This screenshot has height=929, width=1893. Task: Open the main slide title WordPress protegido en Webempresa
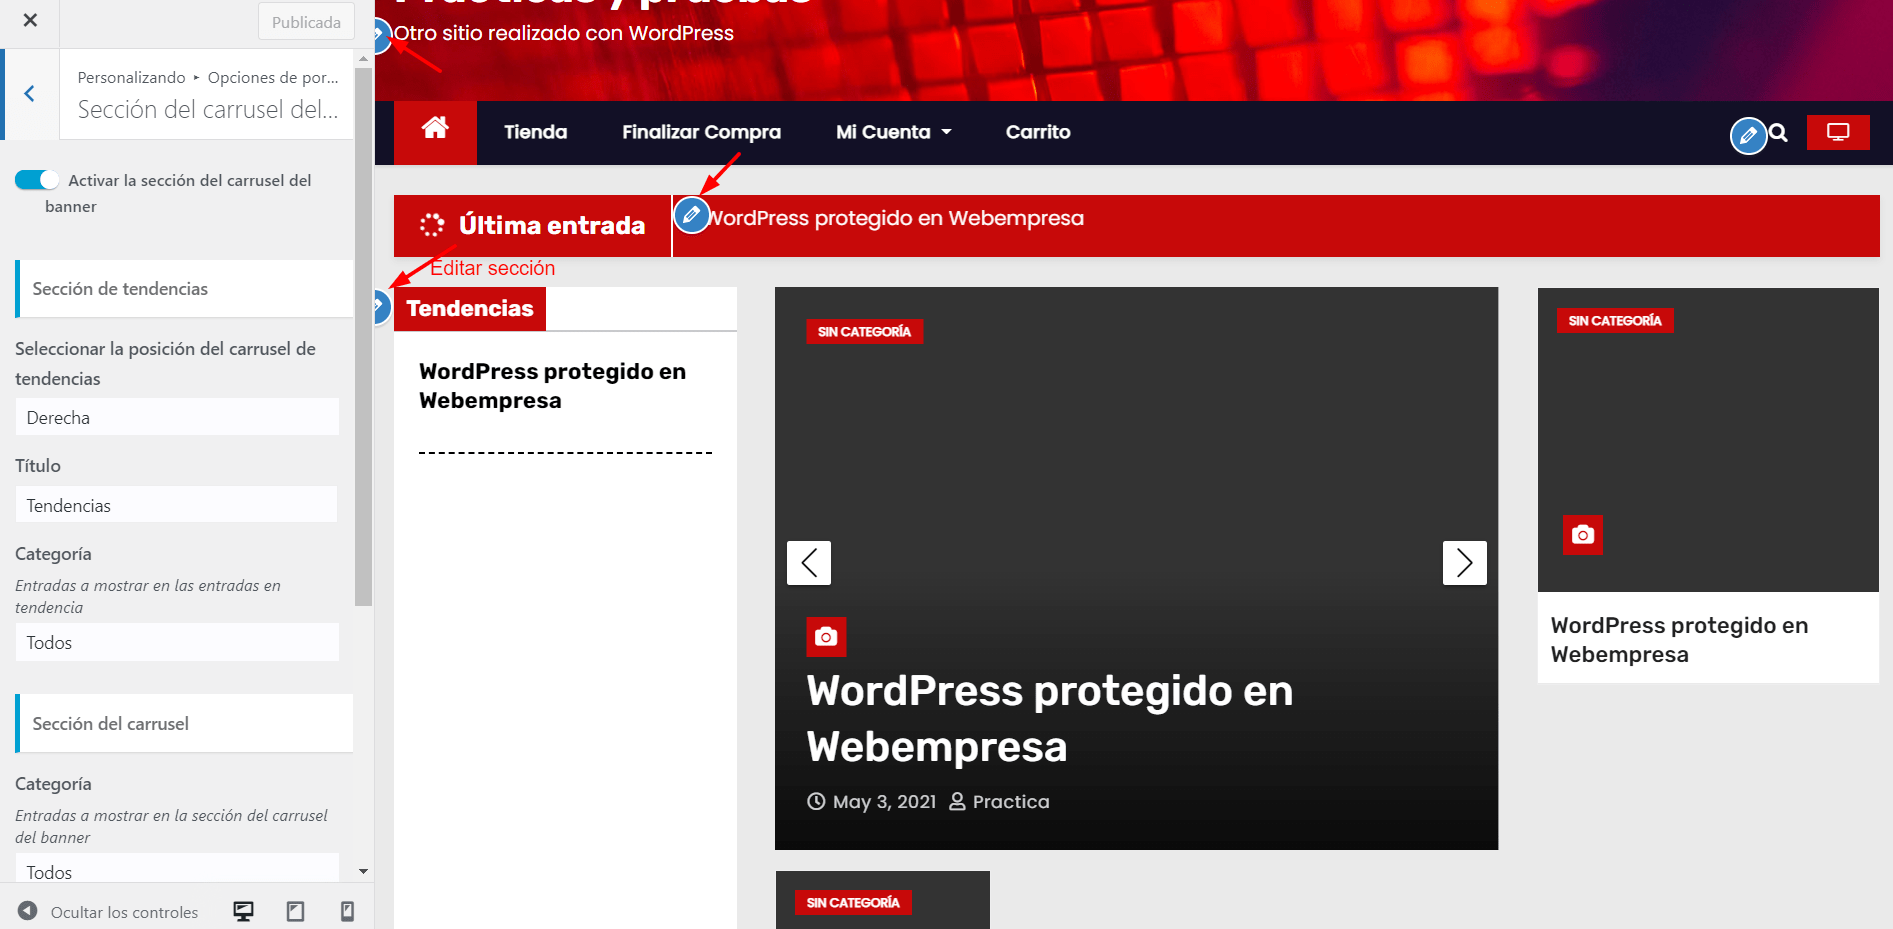coord(1050,718)
